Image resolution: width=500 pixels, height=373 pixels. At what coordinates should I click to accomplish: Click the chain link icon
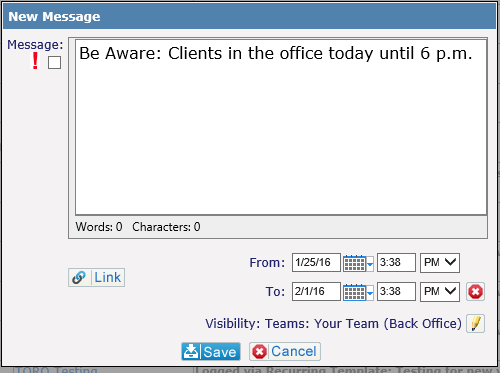(x=79, y=277)
